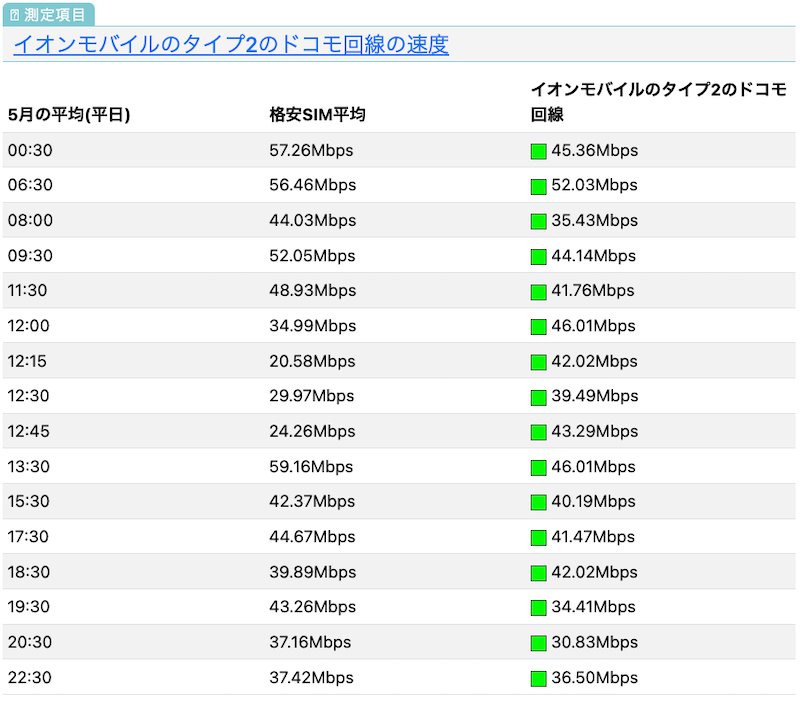800x701 pixels.
Task: Select the 45.36Mbps speed text
Action: pos(595,151)
